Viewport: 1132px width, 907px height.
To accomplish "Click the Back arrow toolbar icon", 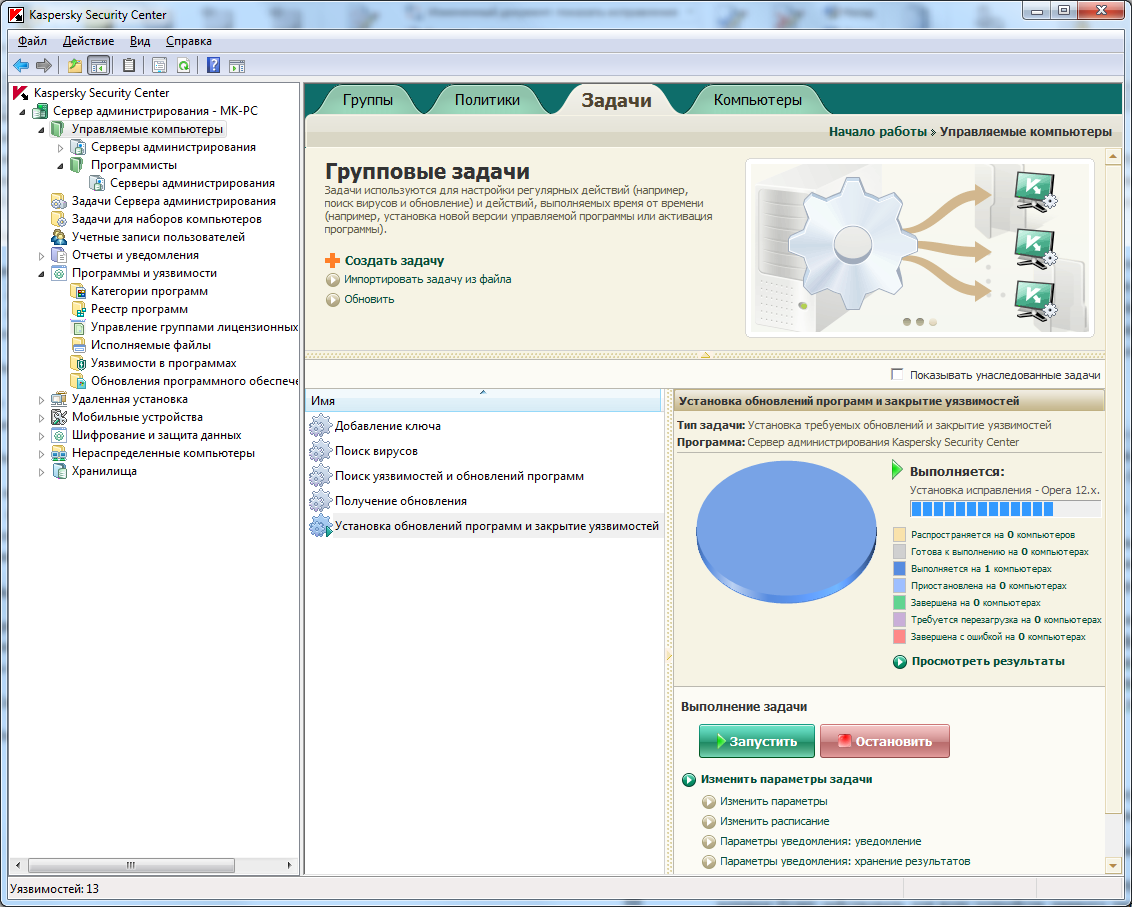I will pos(21,66).
